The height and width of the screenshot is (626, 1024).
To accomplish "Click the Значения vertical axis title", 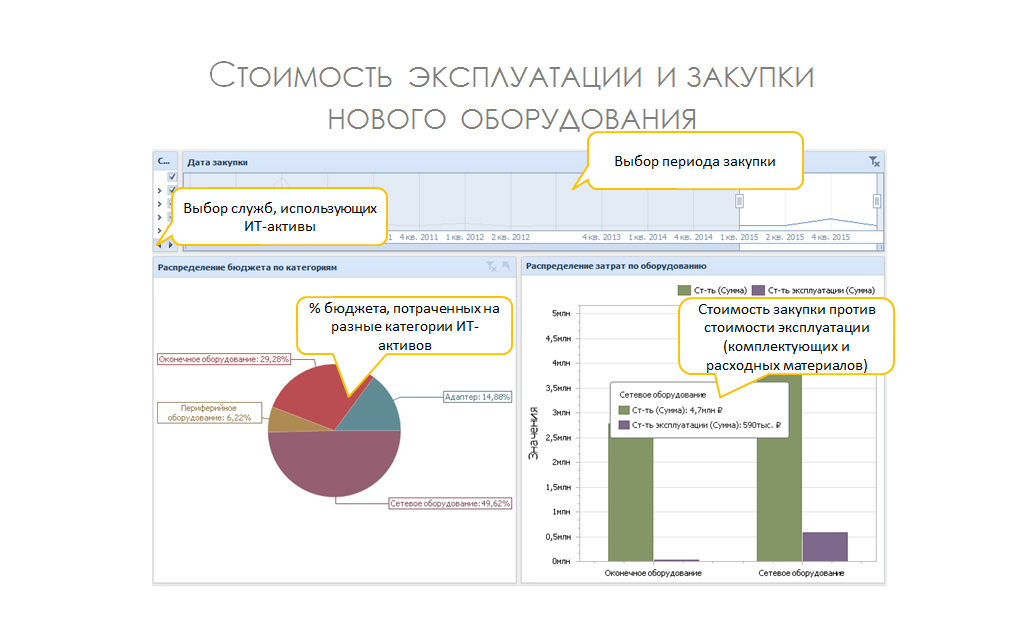I will coord(534,433).
